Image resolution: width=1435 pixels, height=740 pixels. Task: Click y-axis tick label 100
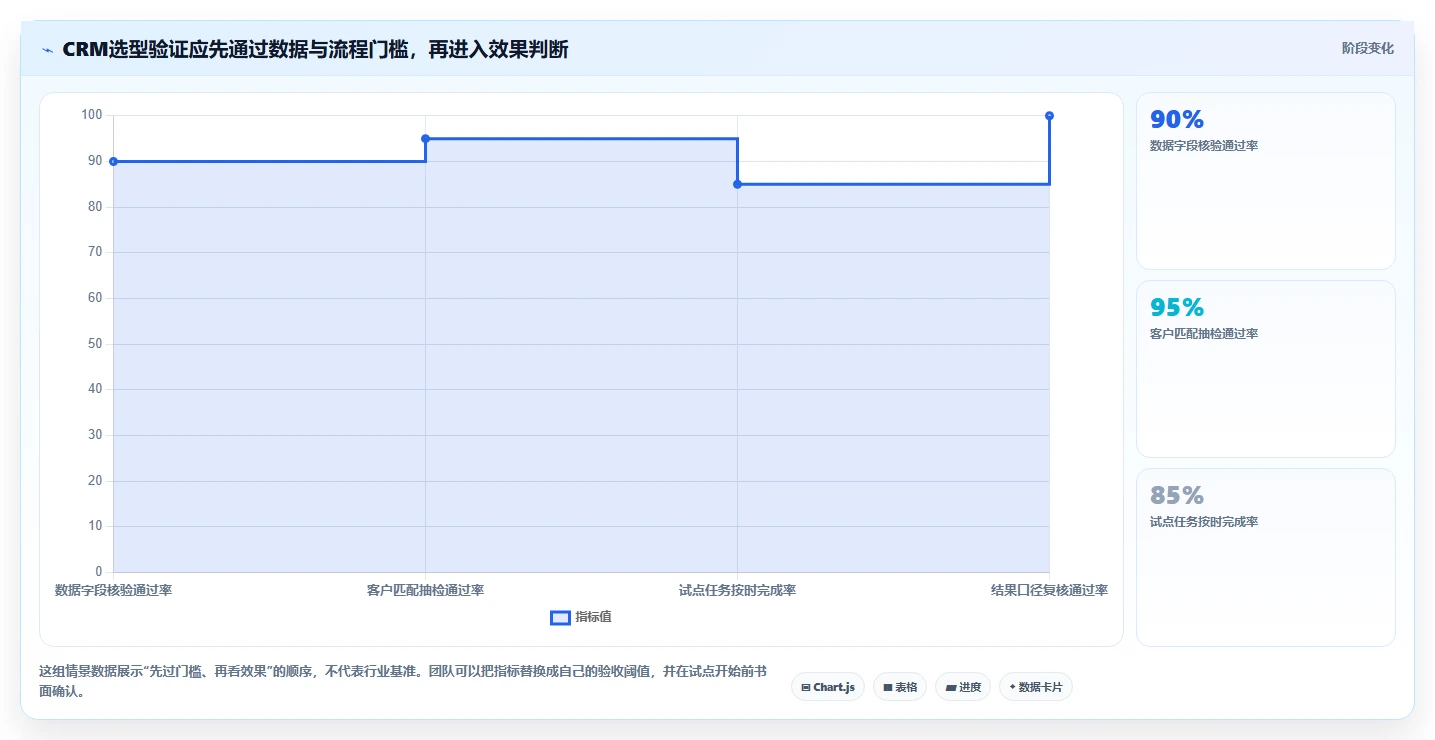tap(92, 115)
